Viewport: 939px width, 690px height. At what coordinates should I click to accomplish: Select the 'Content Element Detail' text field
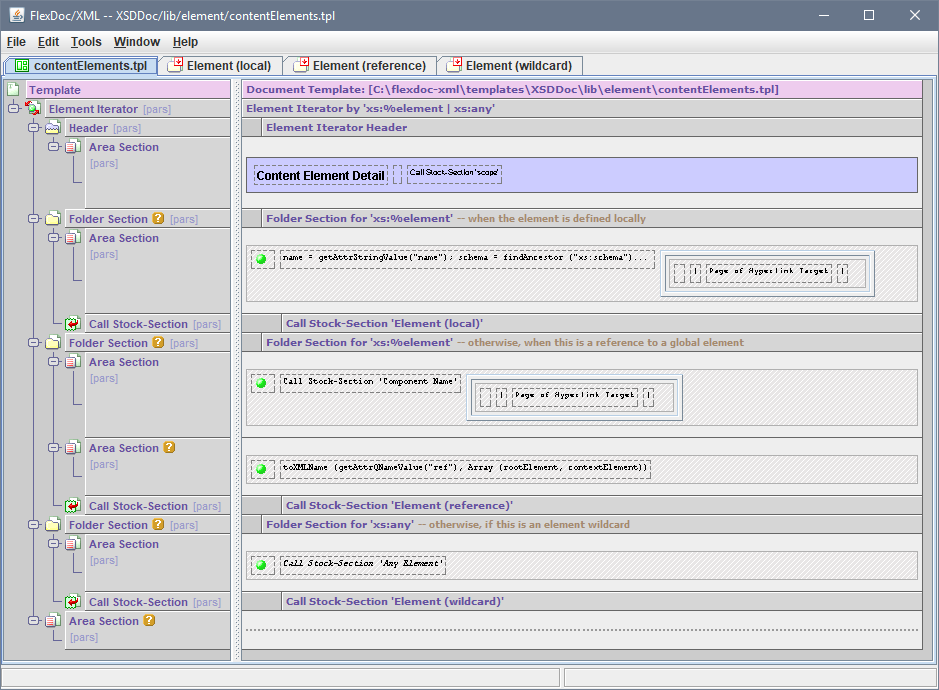point(320,175)
